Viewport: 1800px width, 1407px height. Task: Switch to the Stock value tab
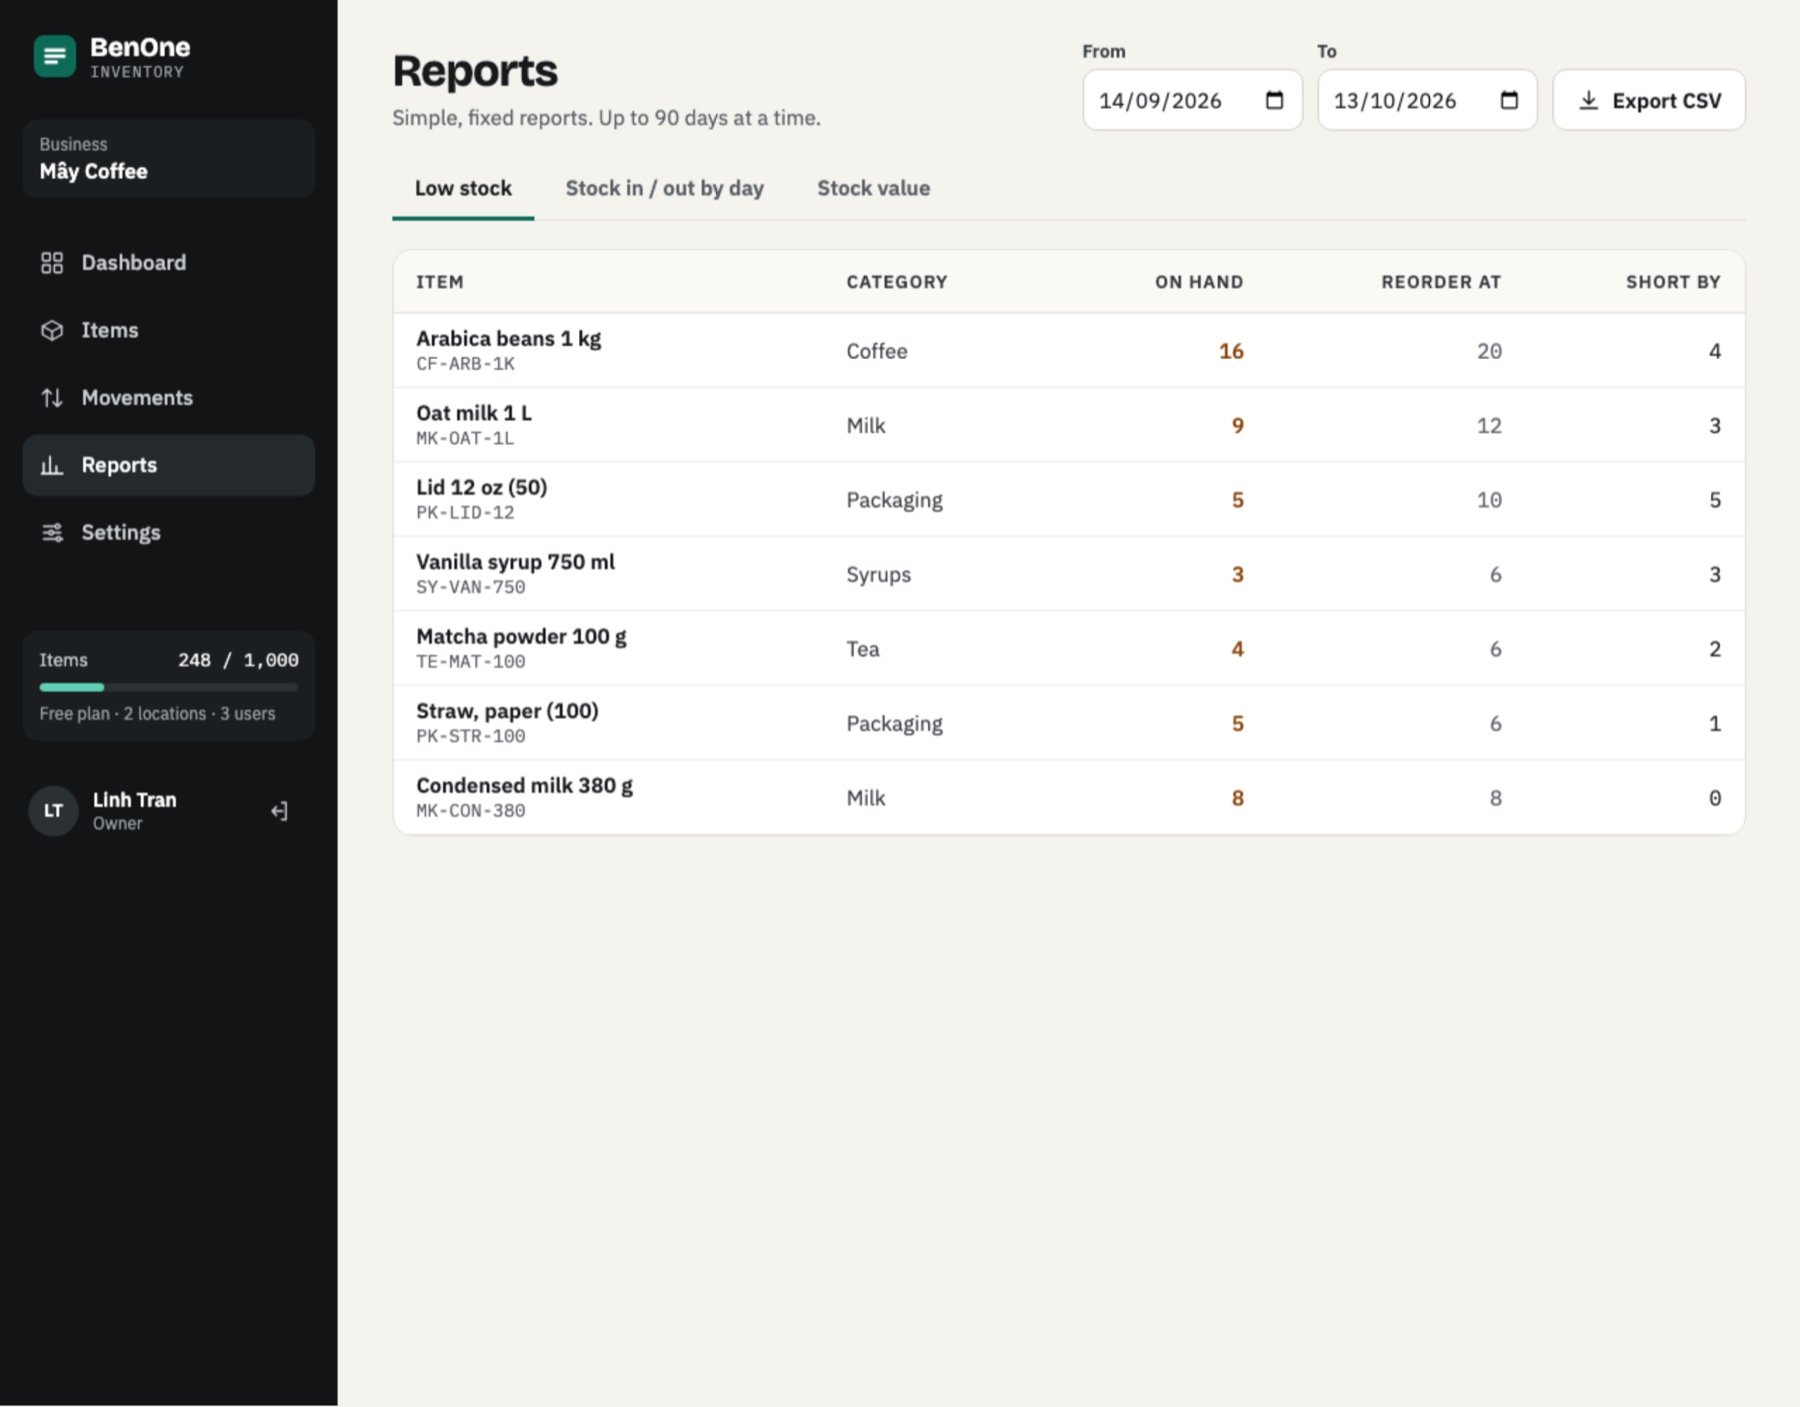pos(873,188)
